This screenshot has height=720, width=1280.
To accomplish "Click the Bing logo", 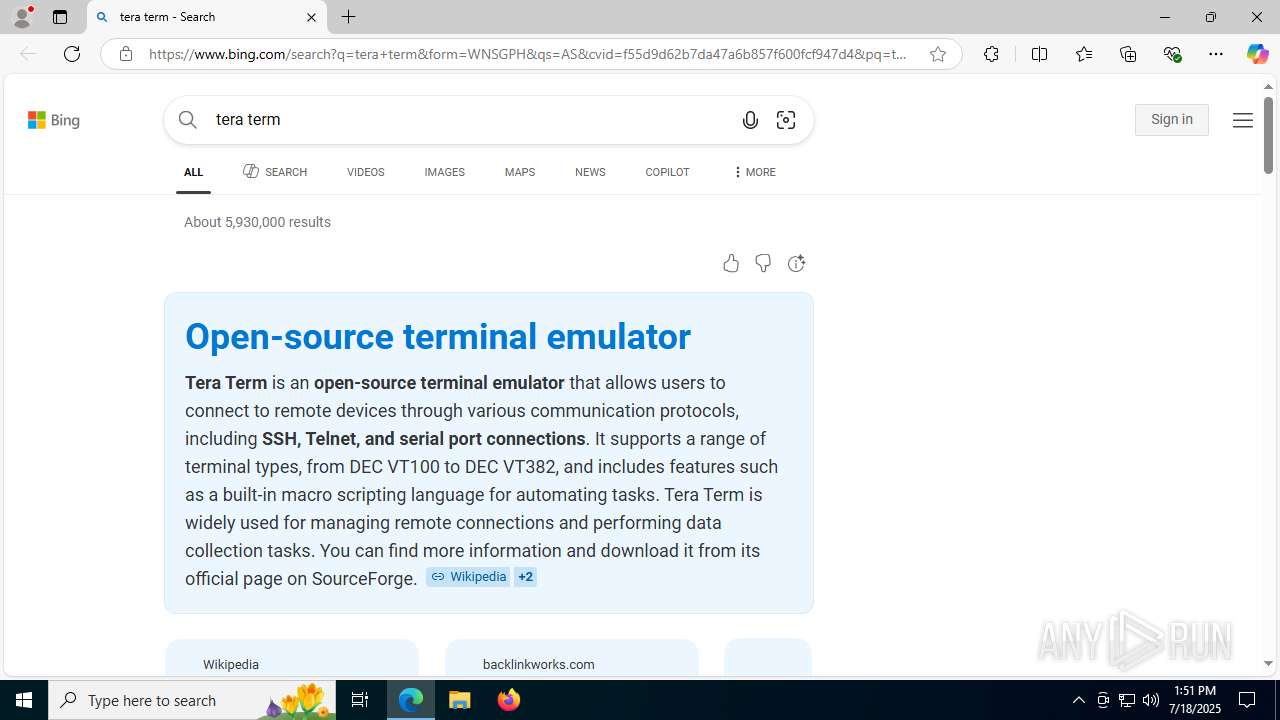I will point(54,120).
